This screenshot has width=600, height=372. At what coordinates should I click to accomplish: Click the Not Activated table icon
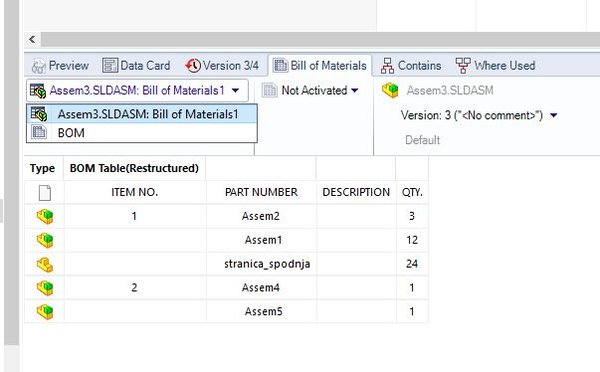click(x=269, y=90)
